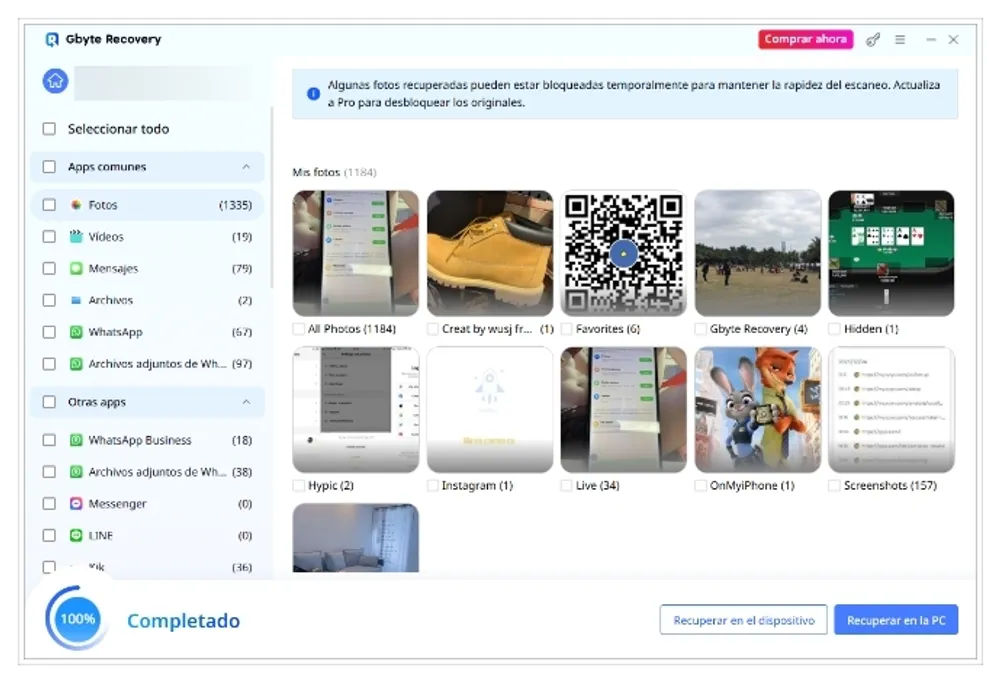Minimize the Gbyte Recovery window

pos(931,40)
